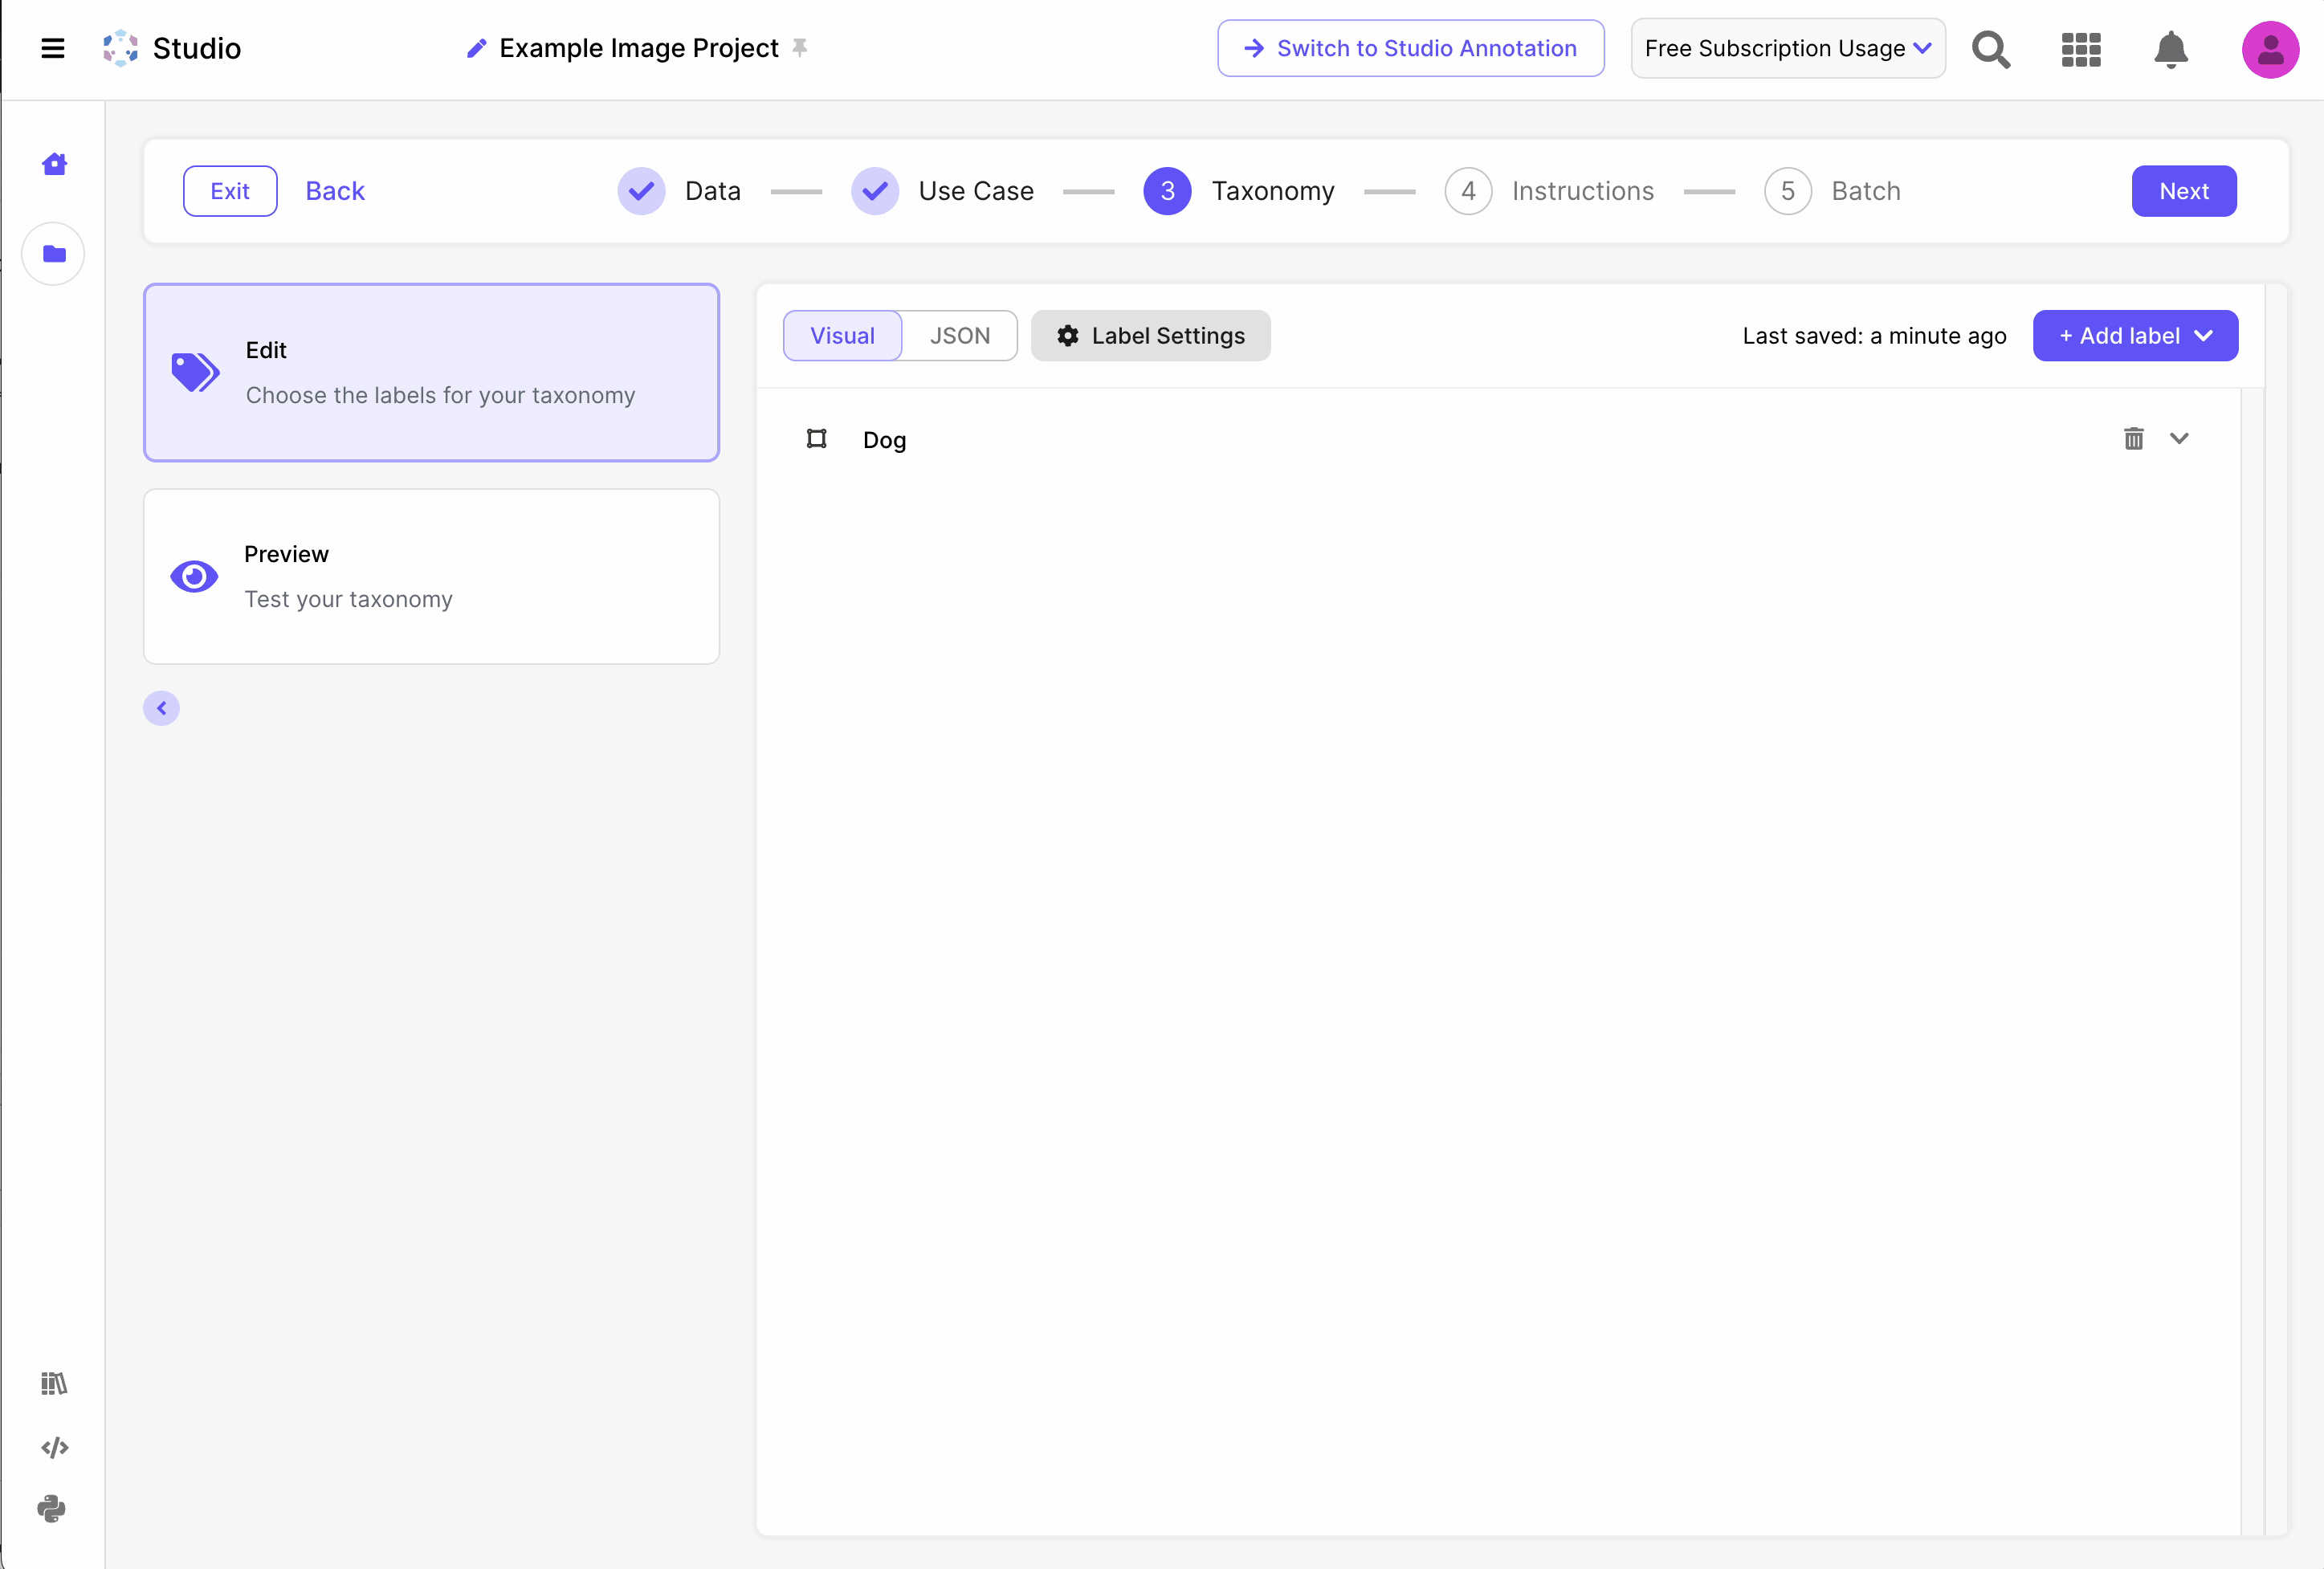The width and height of the screenshot is (2324, 1569).
Task: Open the hamburger navigation menu
Action: coord(52,48)
